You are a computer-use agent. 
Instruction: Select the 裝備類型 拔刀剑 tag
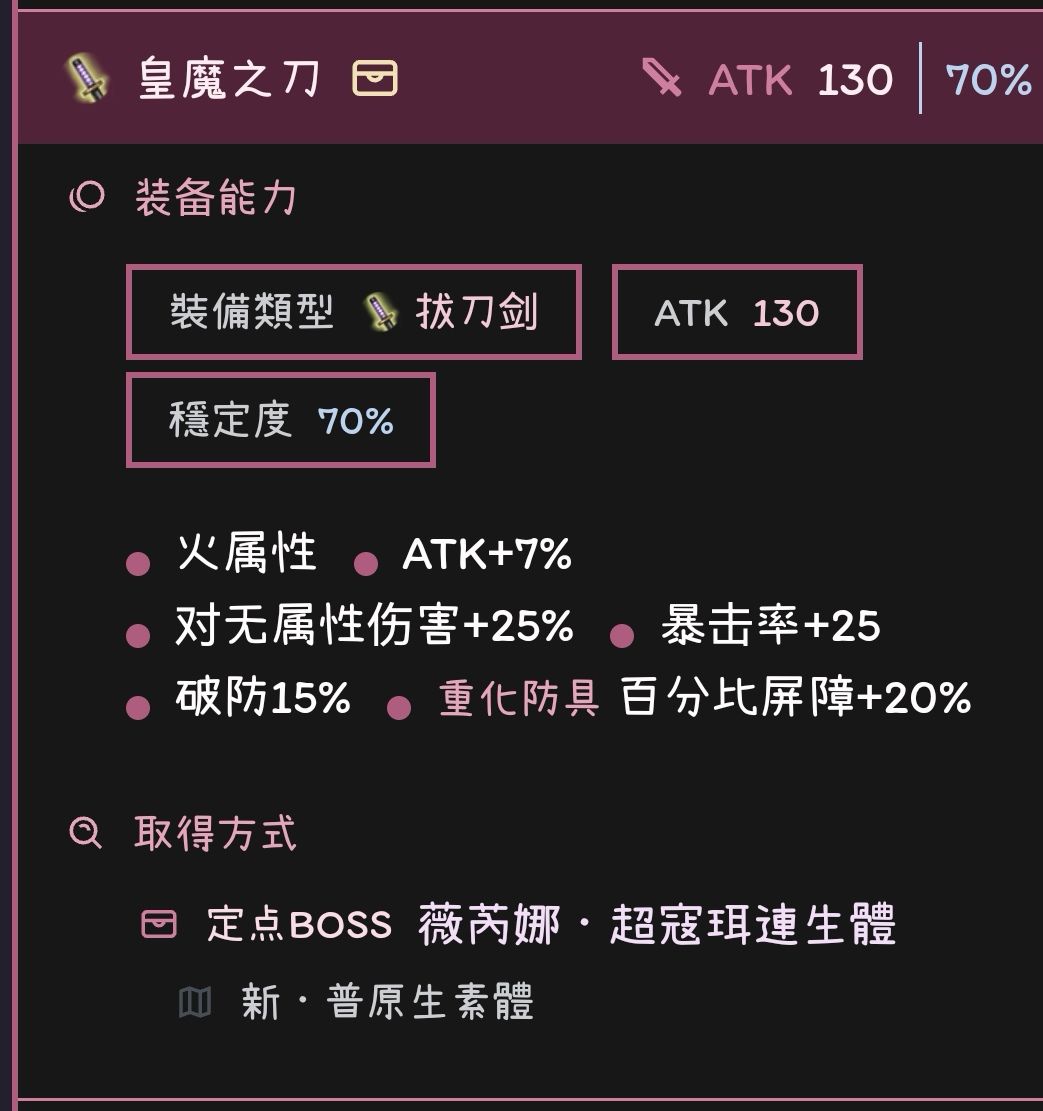point(354,313)
